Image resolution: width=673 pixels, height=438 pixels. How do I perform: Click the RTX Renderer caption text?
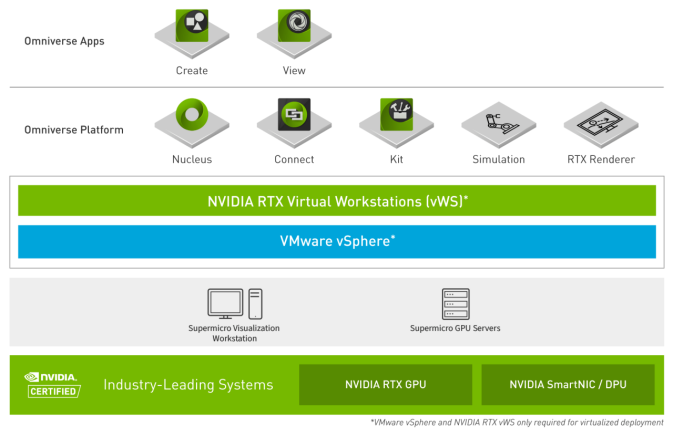click(x=599, y=159)
